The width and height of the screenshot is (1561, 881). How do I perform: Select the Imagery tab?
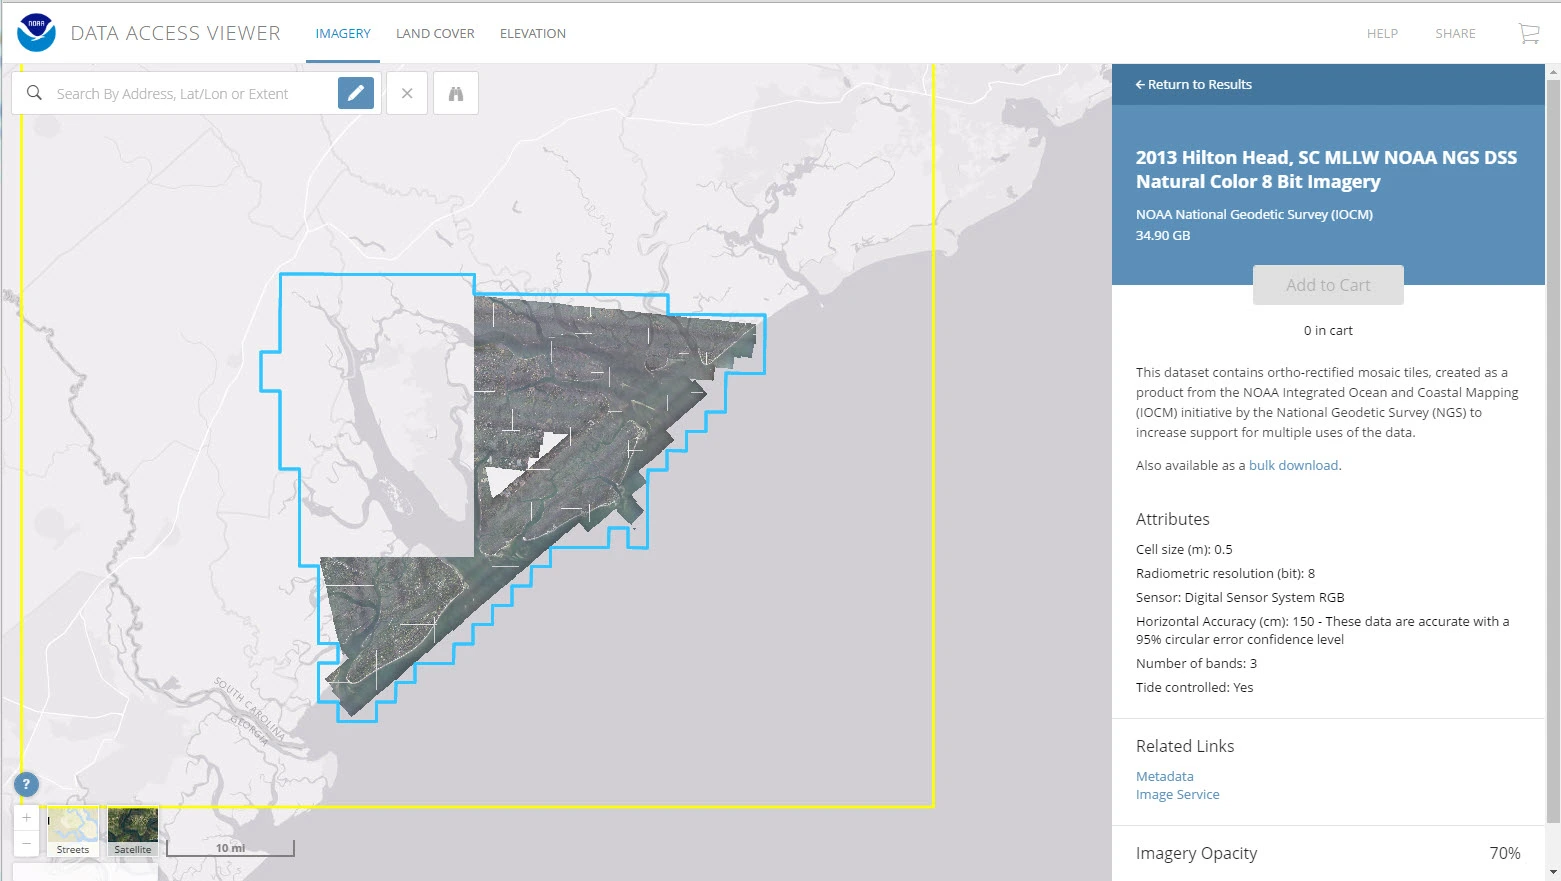click(x=343, y=33)
